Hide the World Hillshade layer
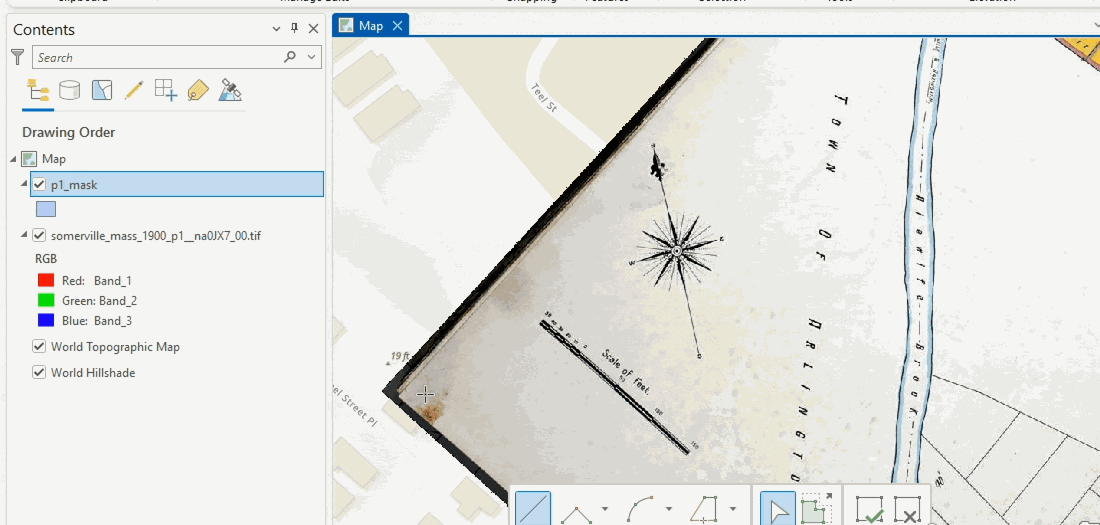The image size is (1100, 525). point(39,373)
